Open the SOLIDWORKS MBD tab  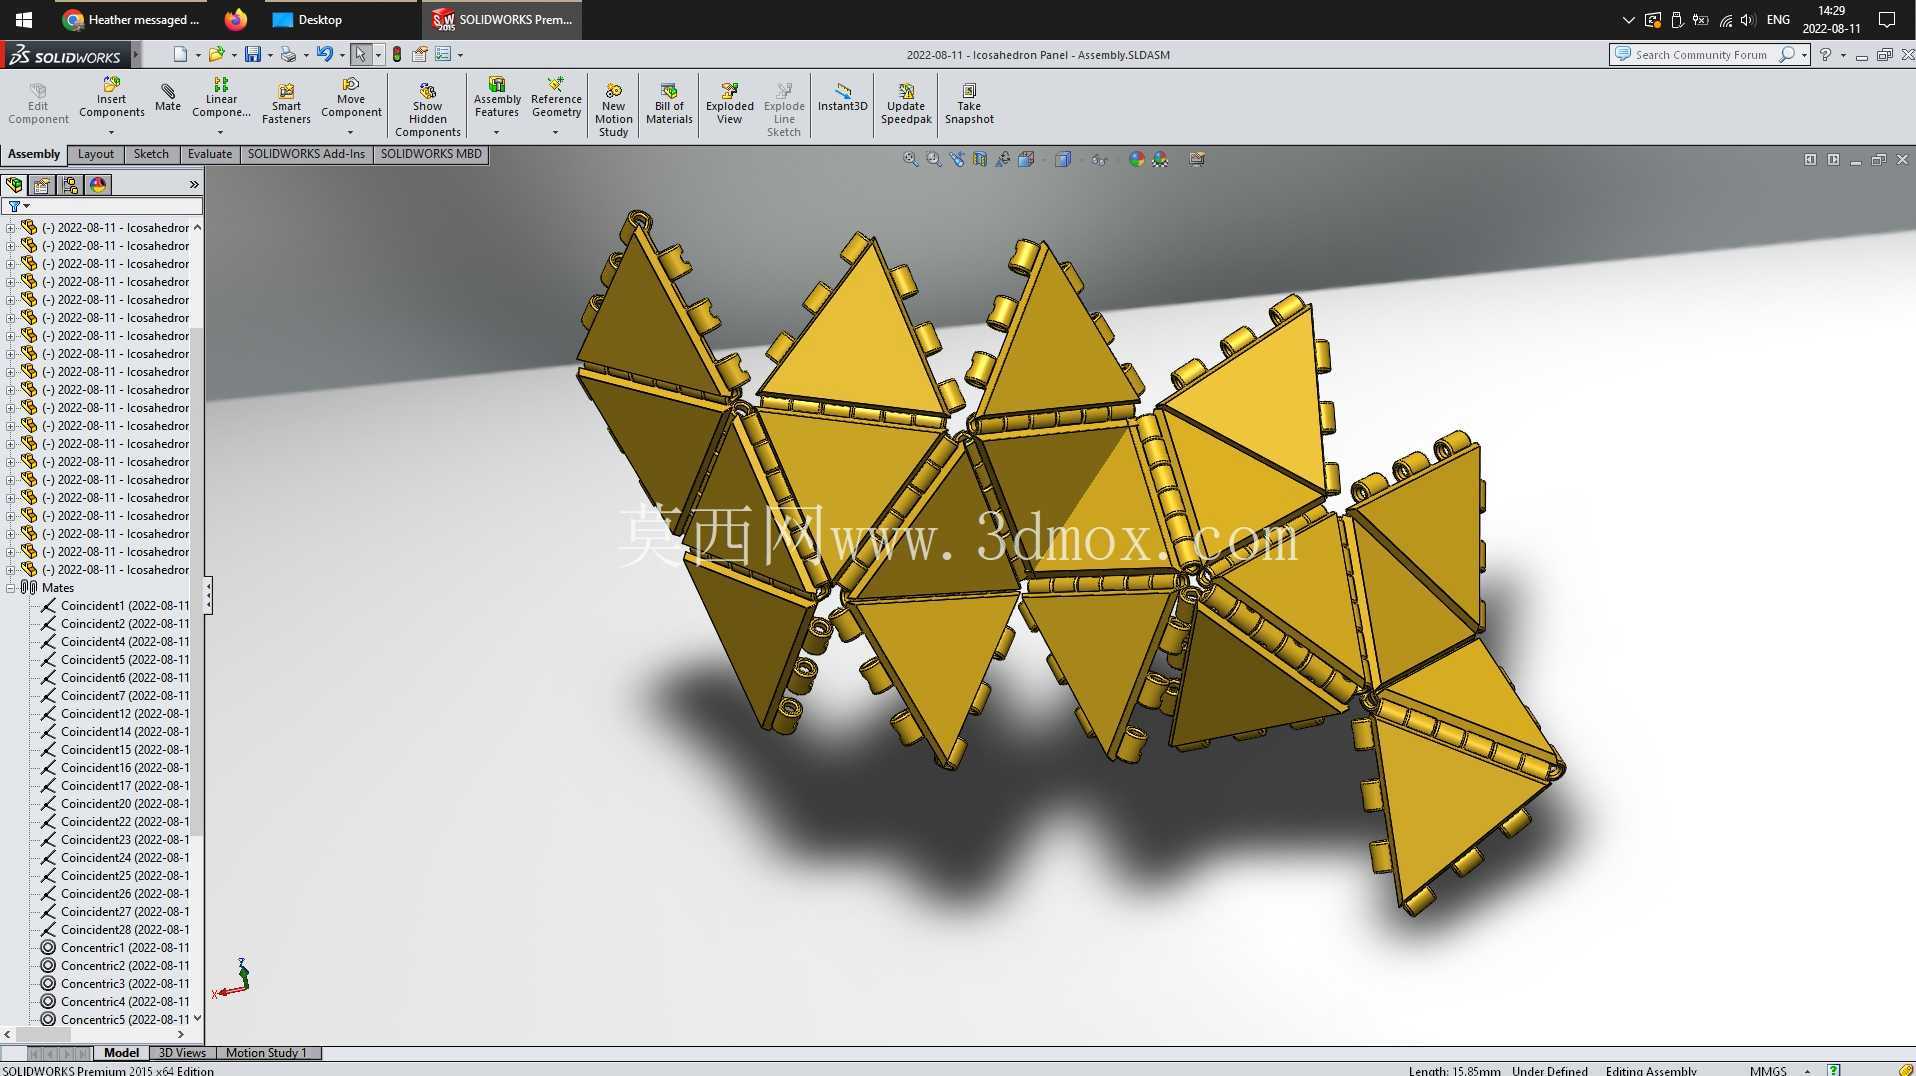pyautogui.click(x=431, y=154)
